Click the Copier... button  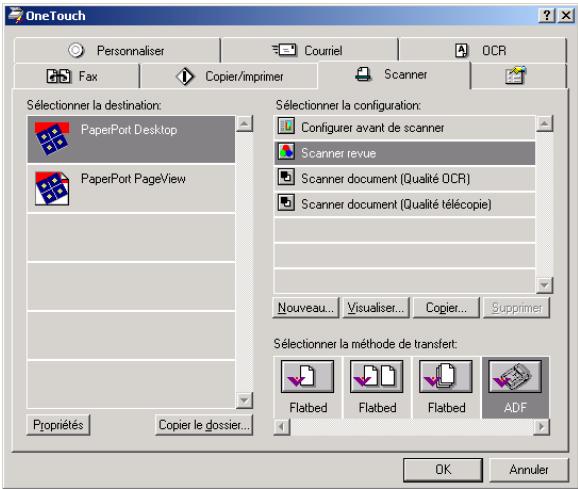click(446, 308)
